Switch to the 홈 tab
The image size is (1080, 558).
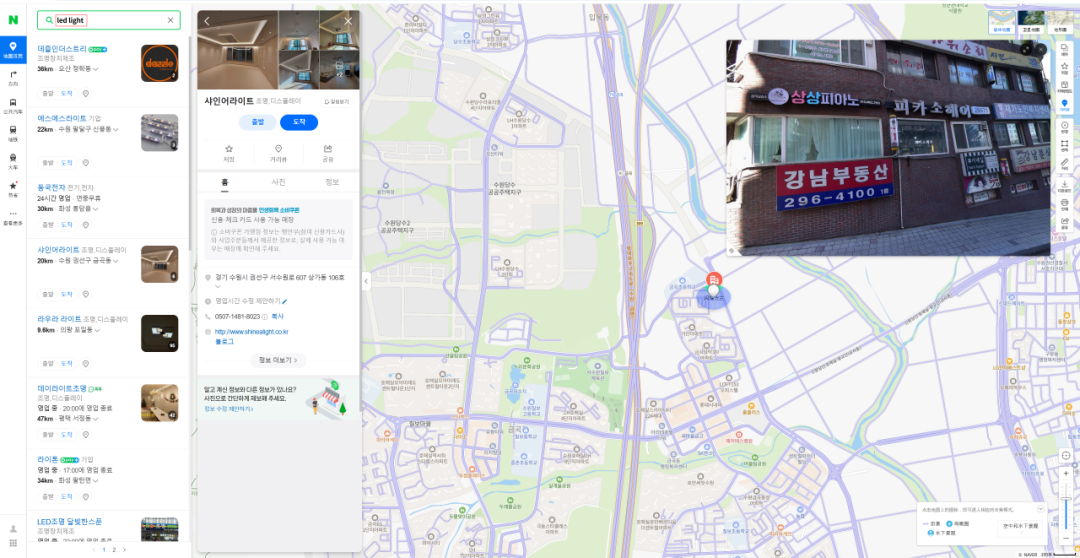coord(225,182)
